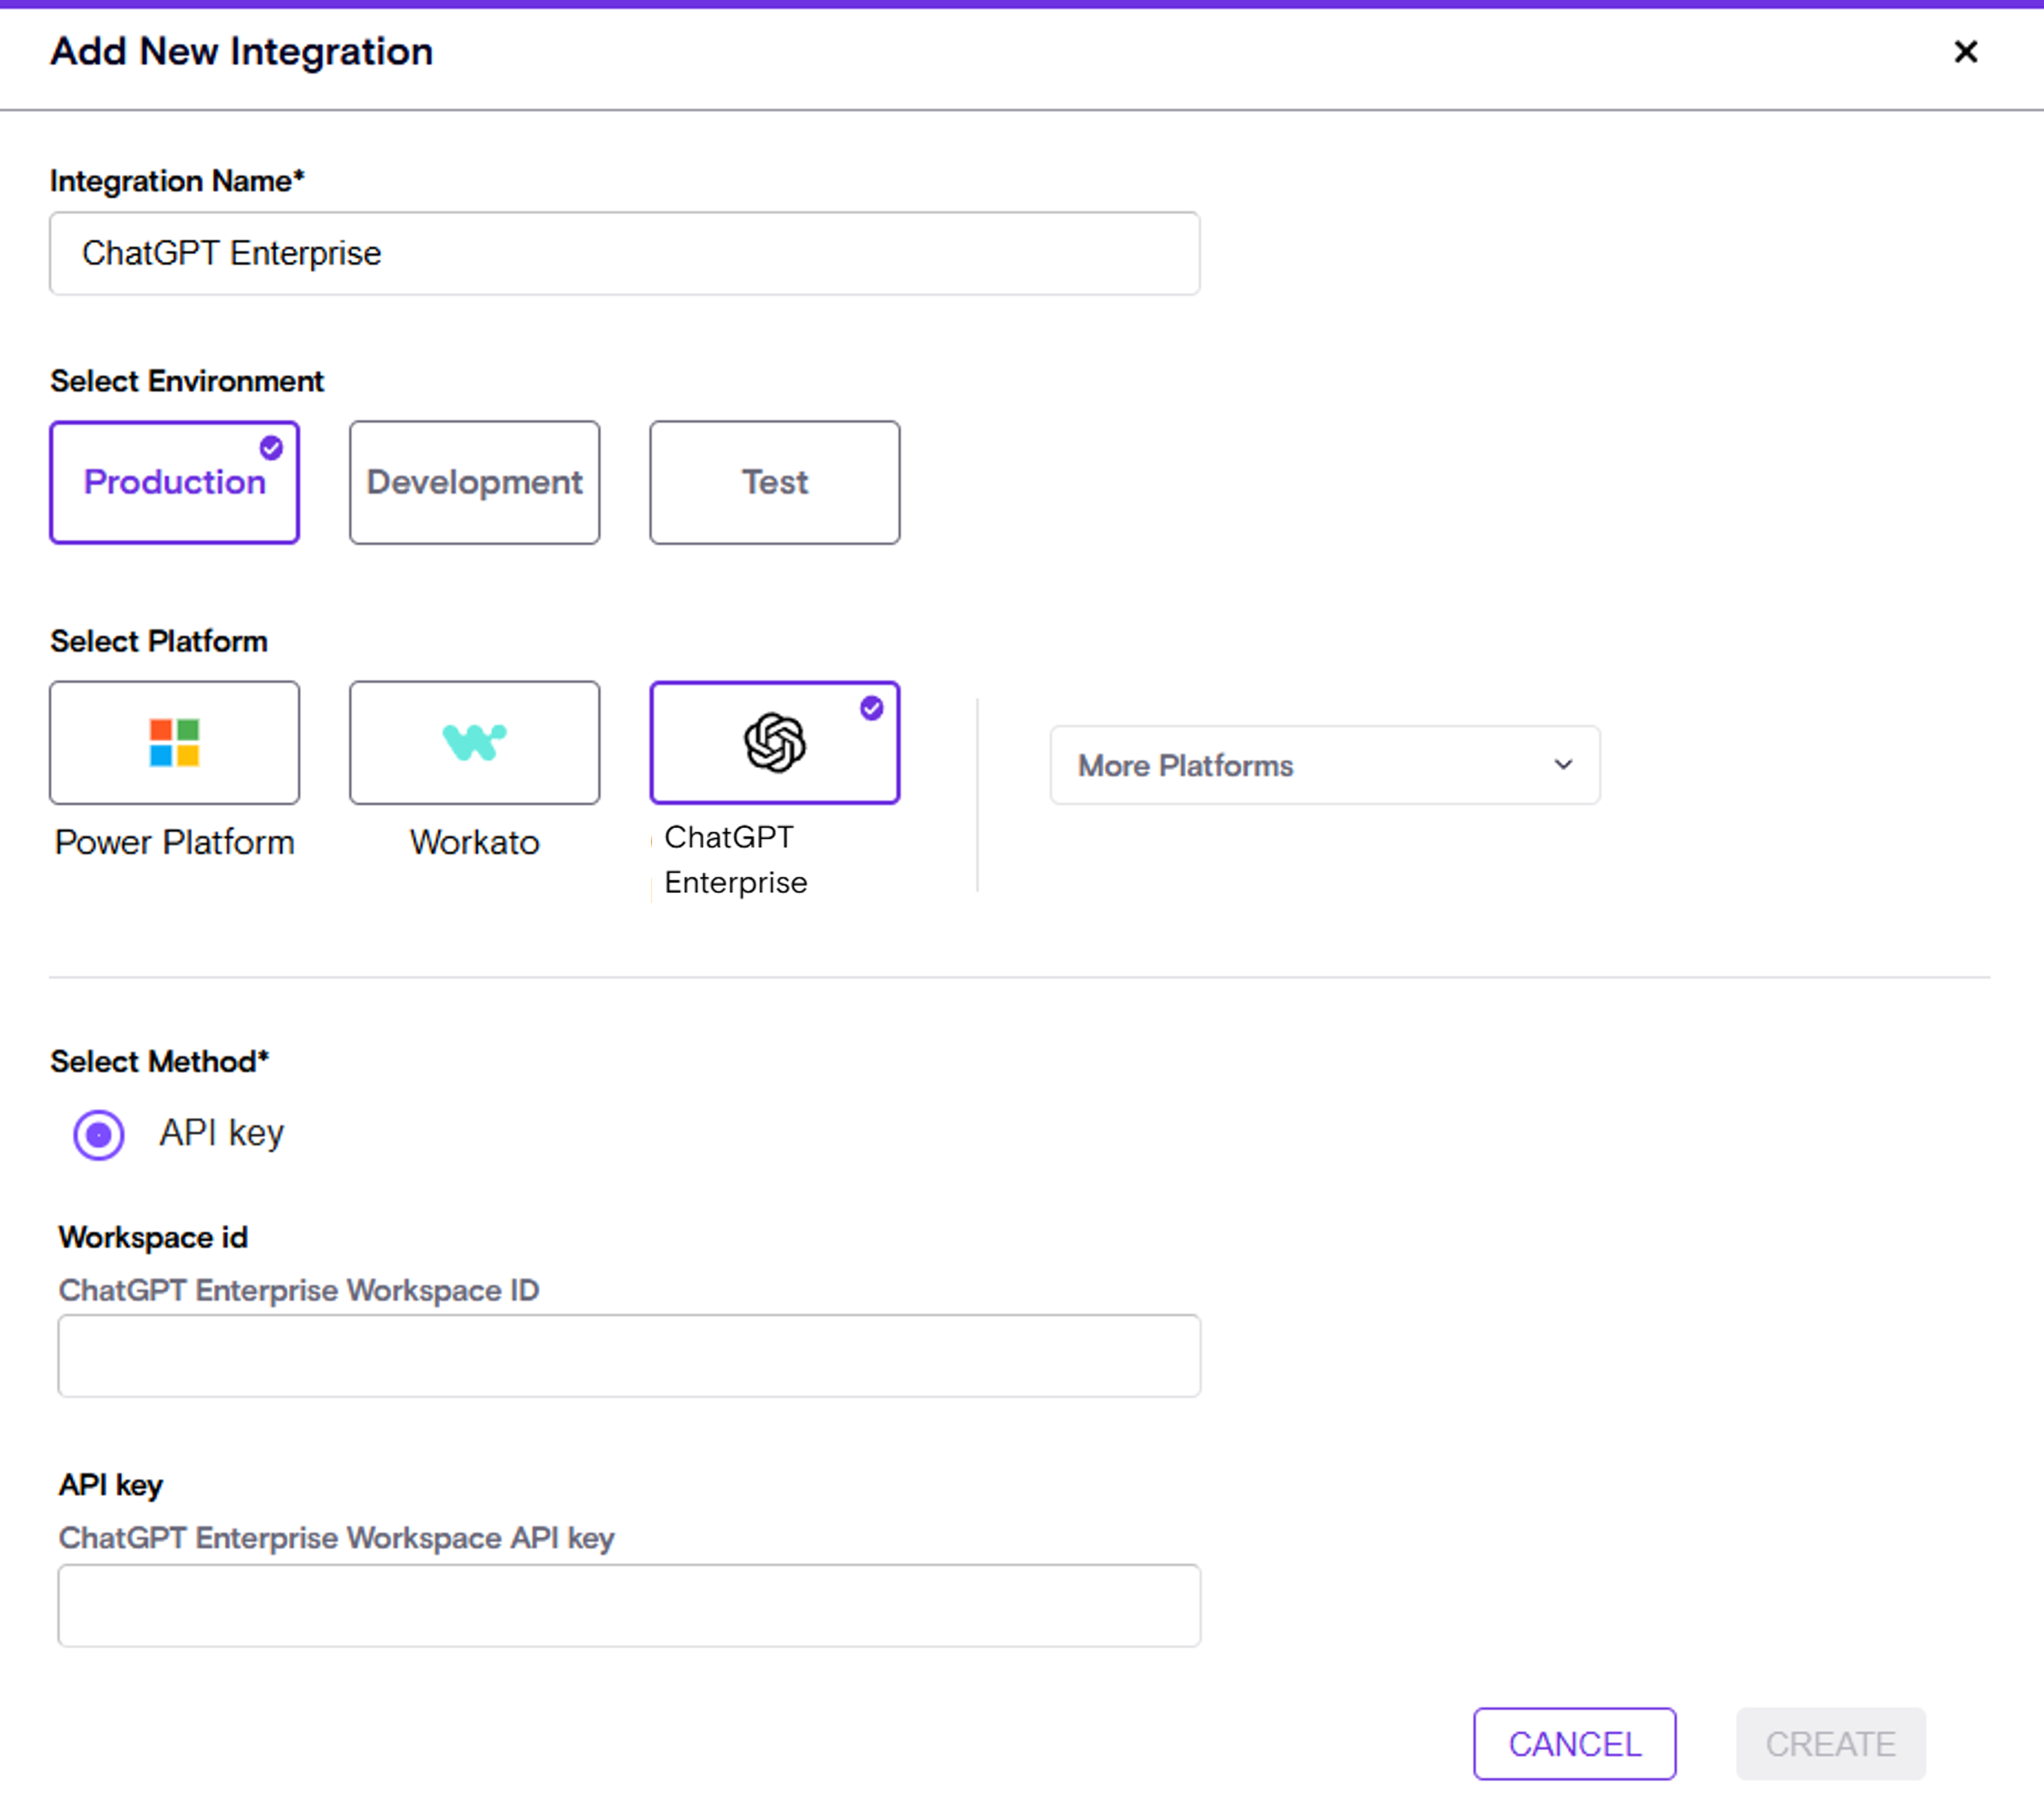
Task: Click the Power Platform text label
Action: (174, 843)
